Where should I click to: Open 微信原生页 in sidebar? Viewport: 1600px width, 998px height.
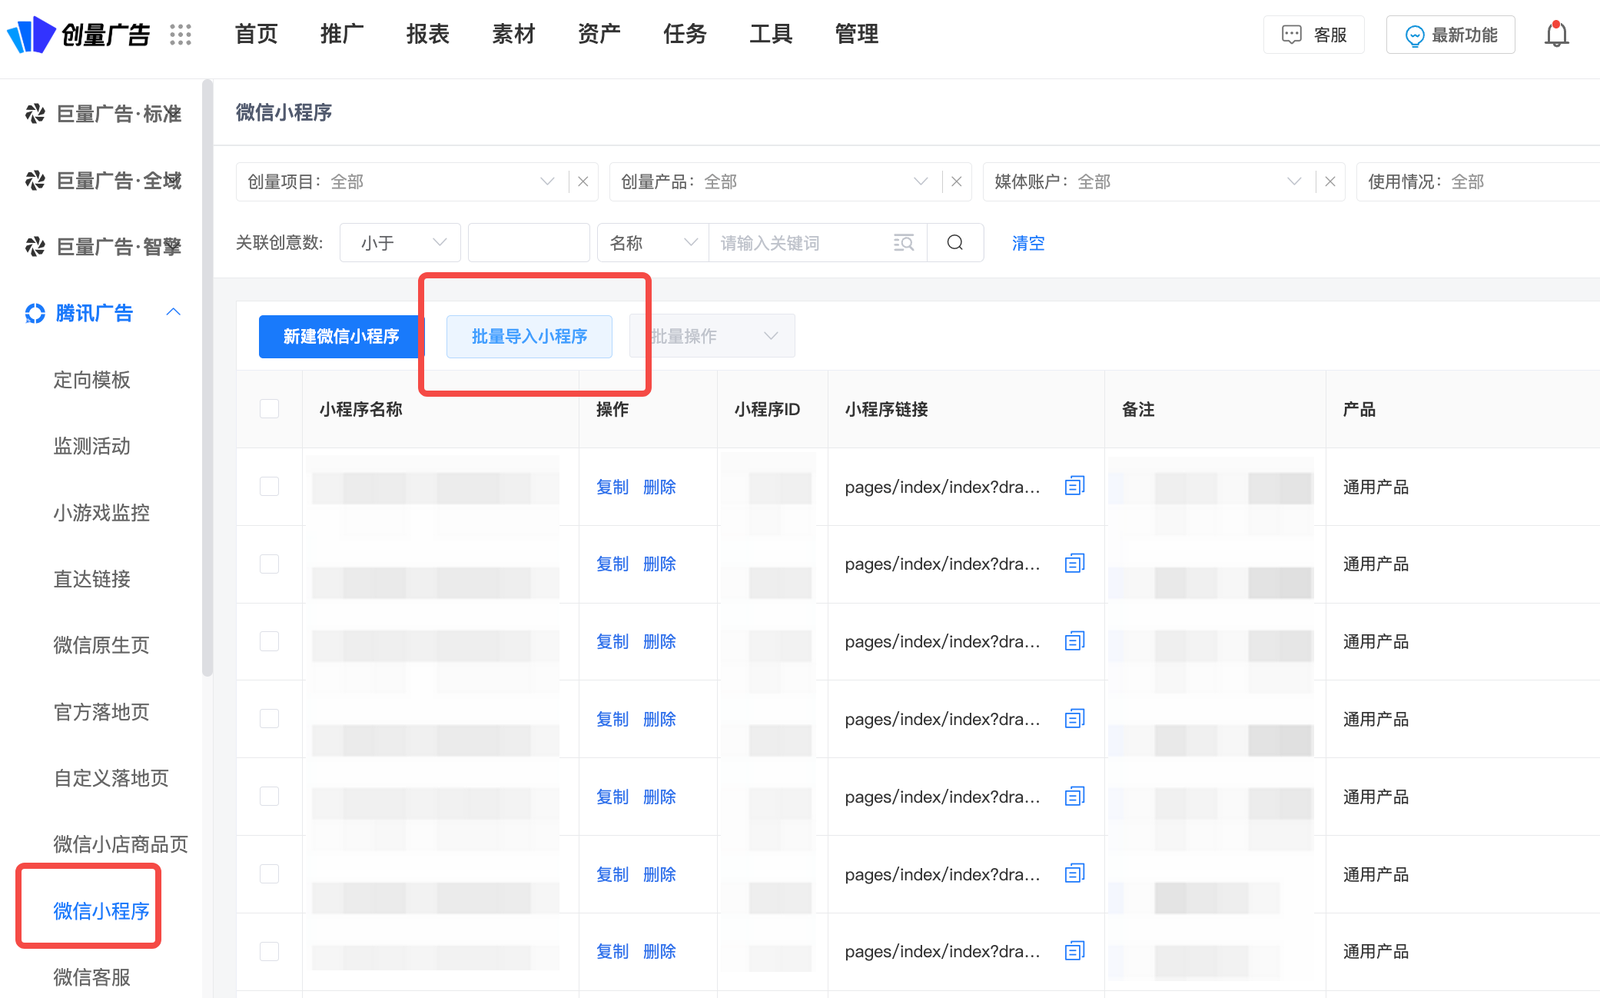coord(101,645)
